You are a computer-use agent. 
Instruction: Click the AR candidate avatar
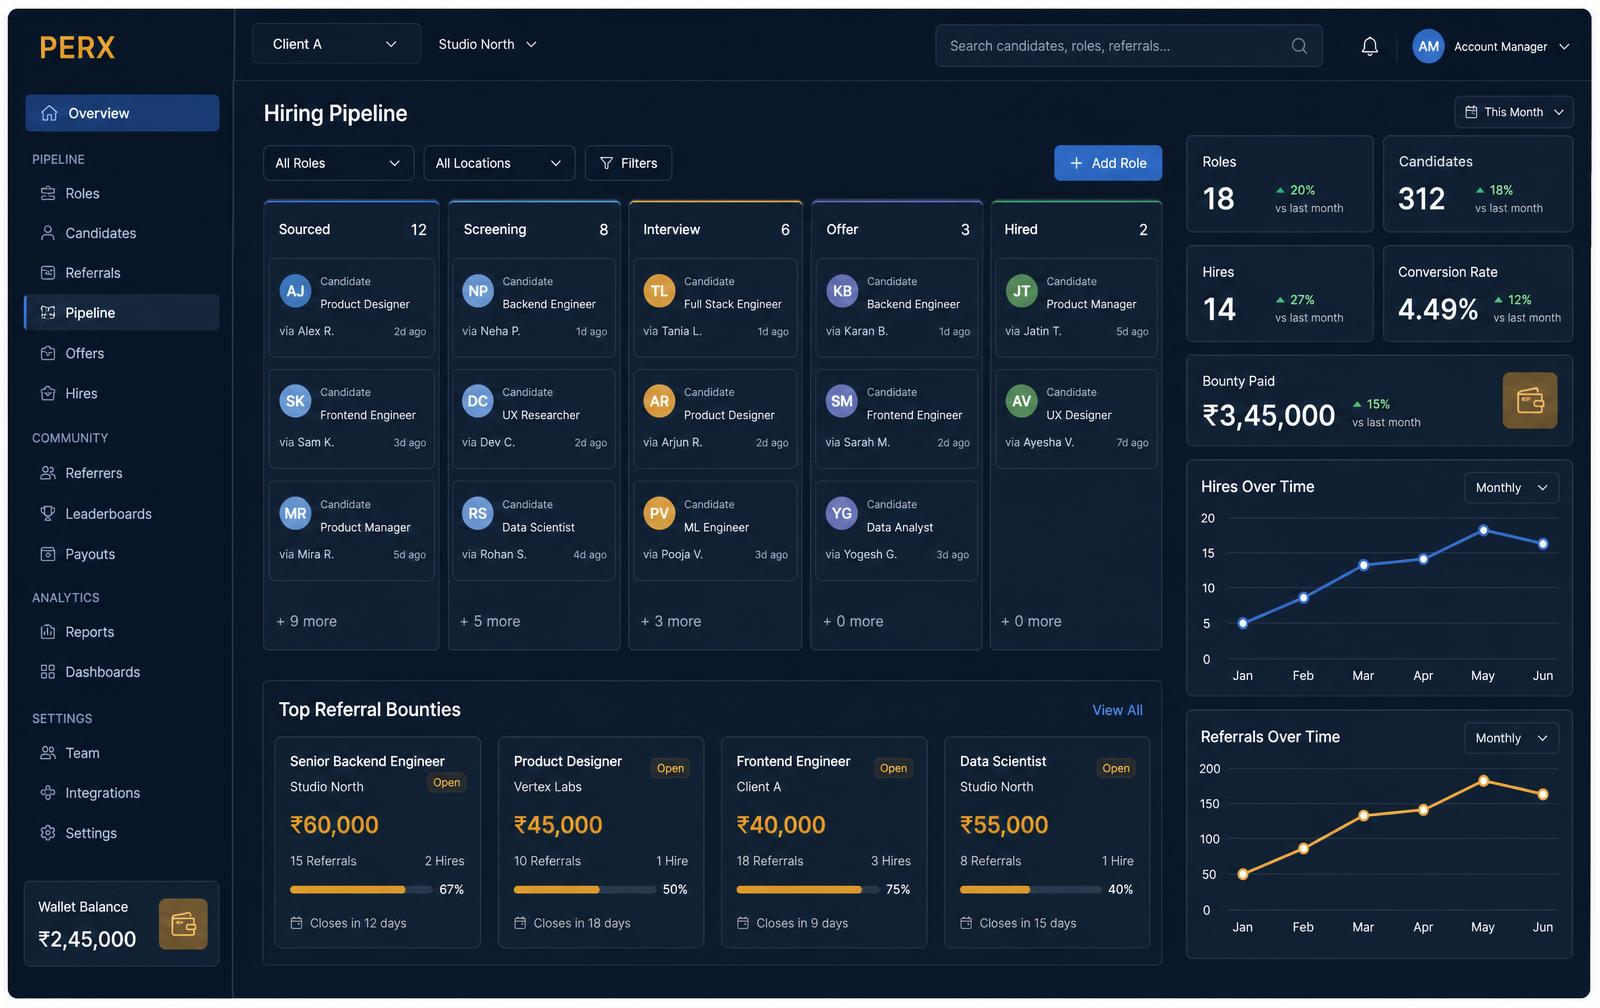(659, 401)
